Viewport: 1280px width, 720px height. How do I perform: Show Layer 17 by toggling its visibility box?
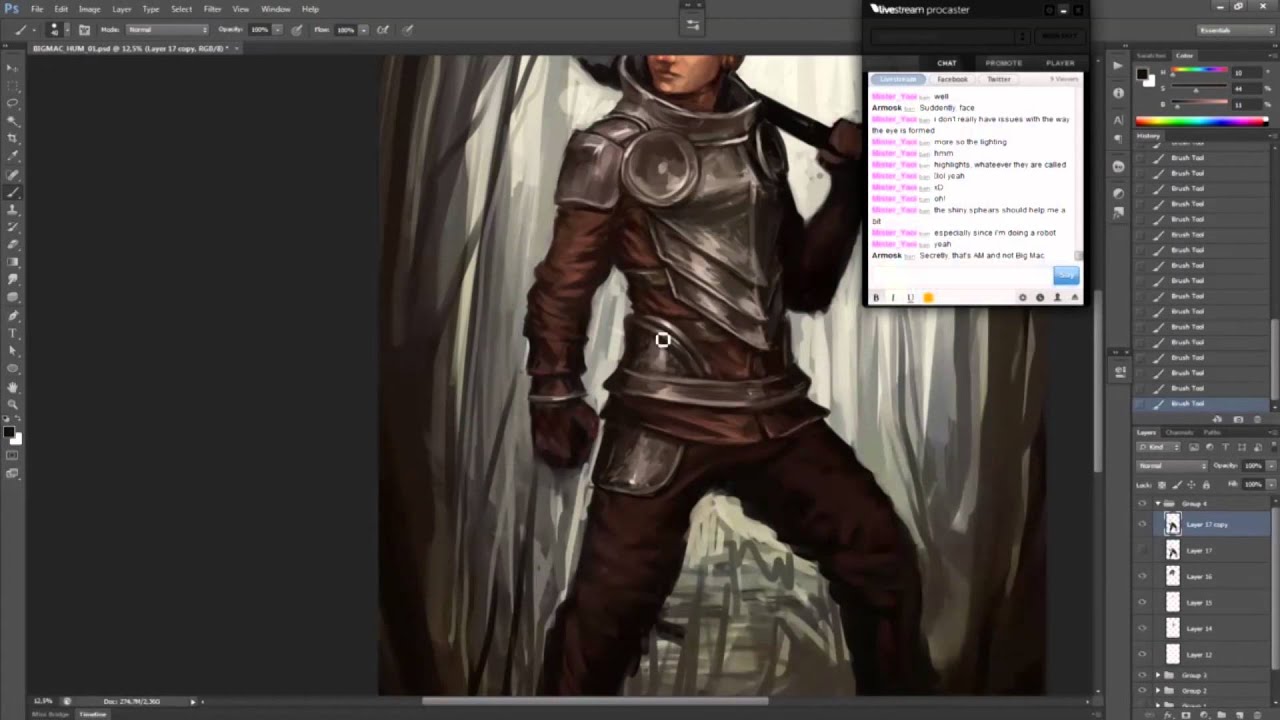[x=1142, y=550]
